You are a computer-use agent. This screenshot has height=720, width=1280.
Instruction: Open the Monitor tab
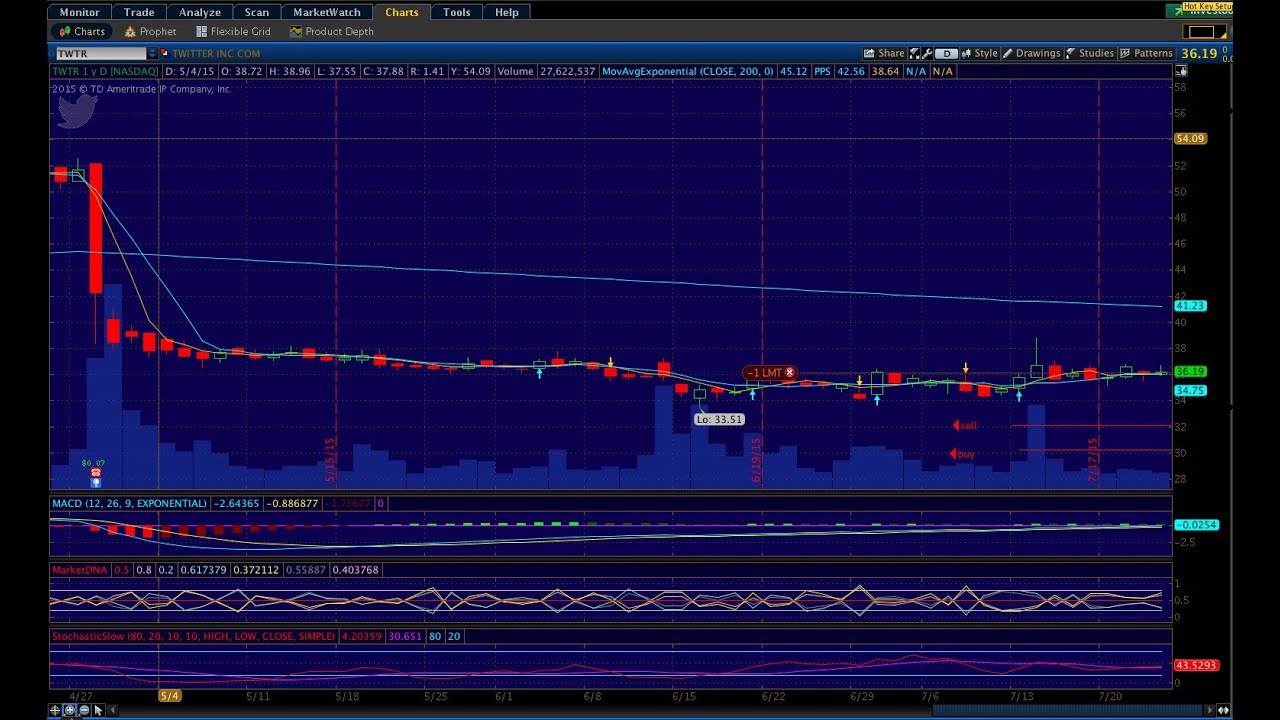click(x=79, y=12)
